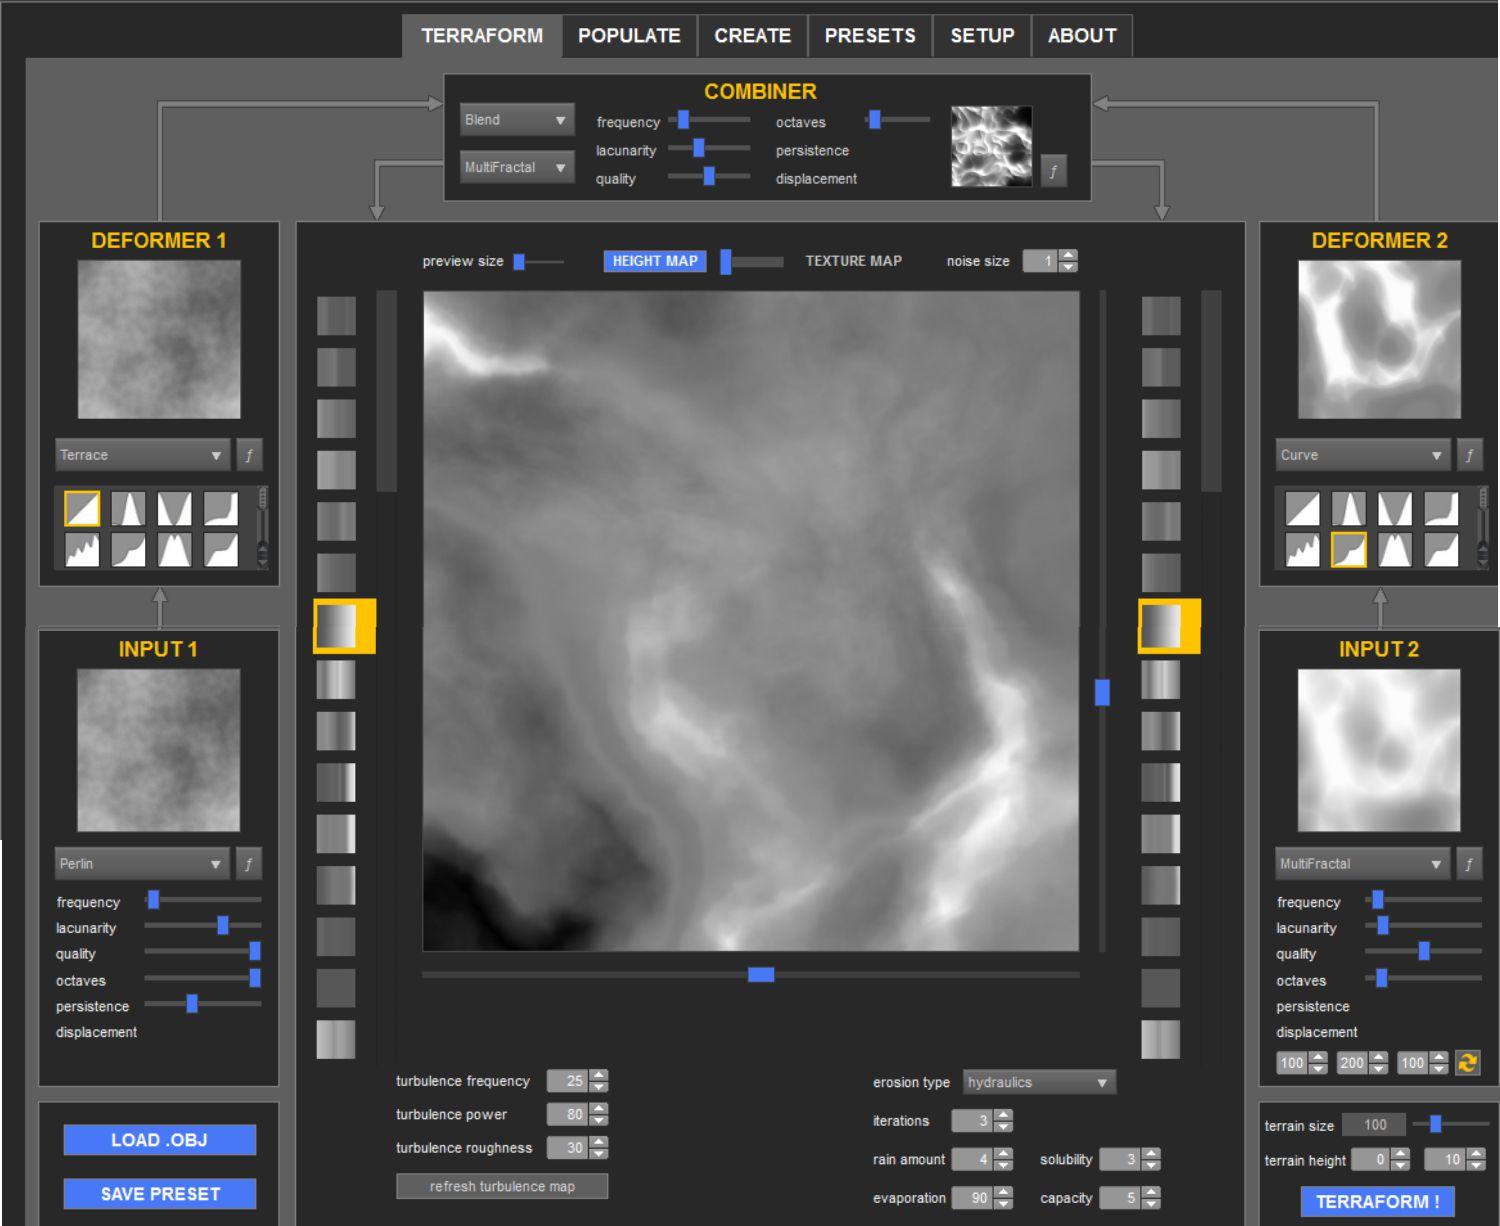Image resolution: width=1500 pixels, height=1226 pixels.
Task: Click the Combiner noise preview thumbnail
Action: pos(991,146)
